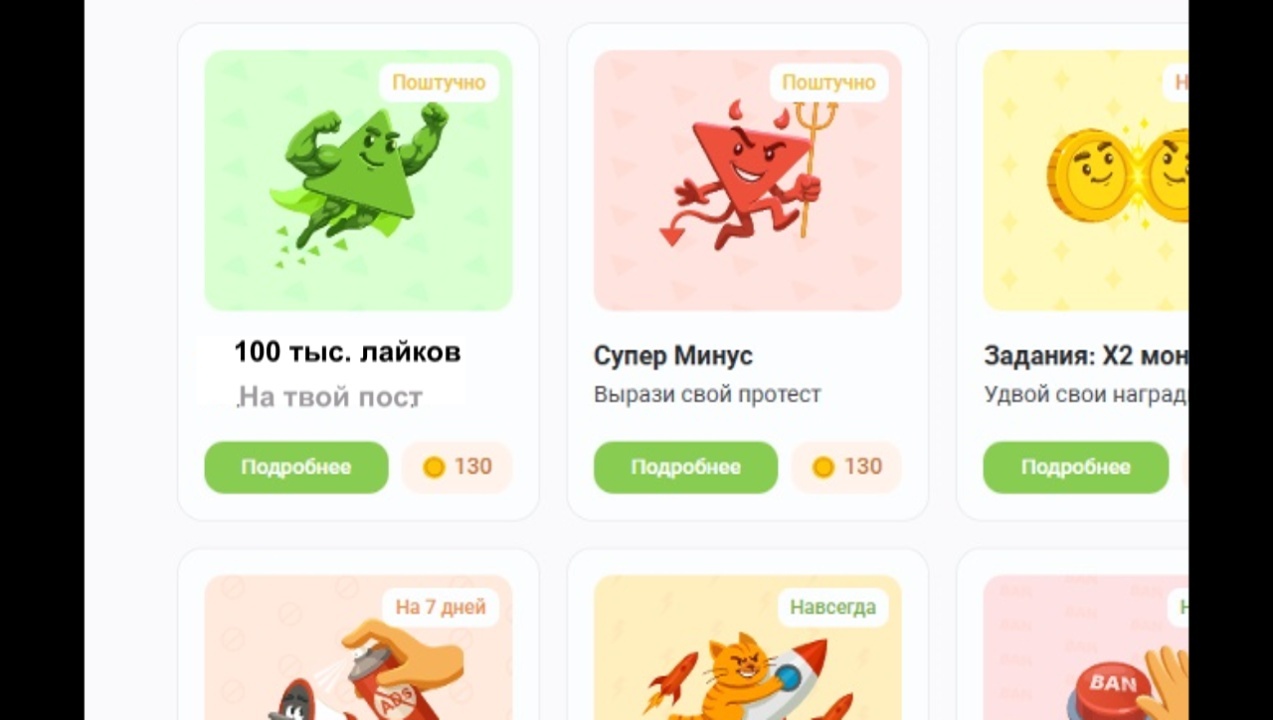The height and width of the screenshot is (720, 1273).
Task: Click the coin icon on first card price
Action: pyautogui.click(x=434, y=467)
